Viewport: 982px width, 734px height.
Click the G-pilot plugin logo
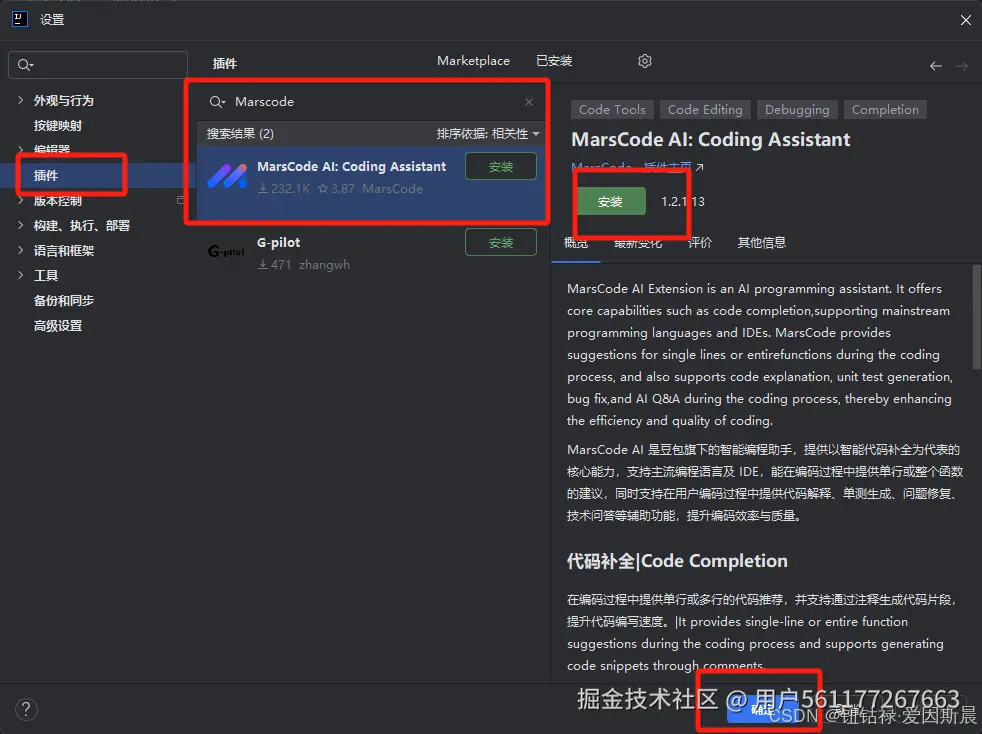[226, 251]
